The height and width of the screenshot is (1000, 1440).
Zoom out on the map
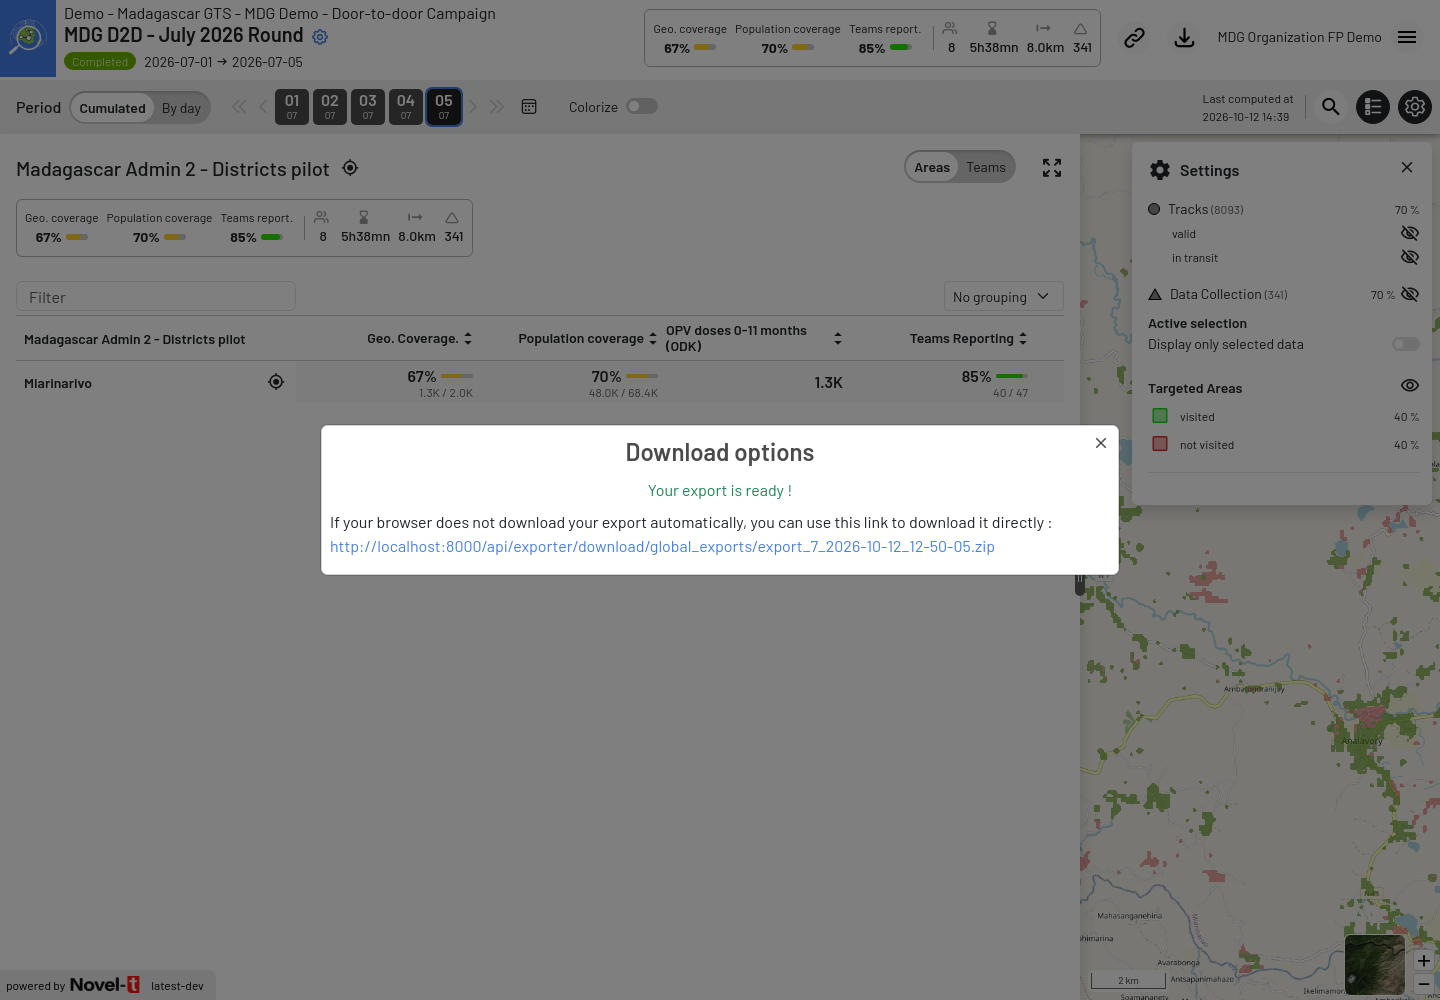click(x=1423, y=984)
